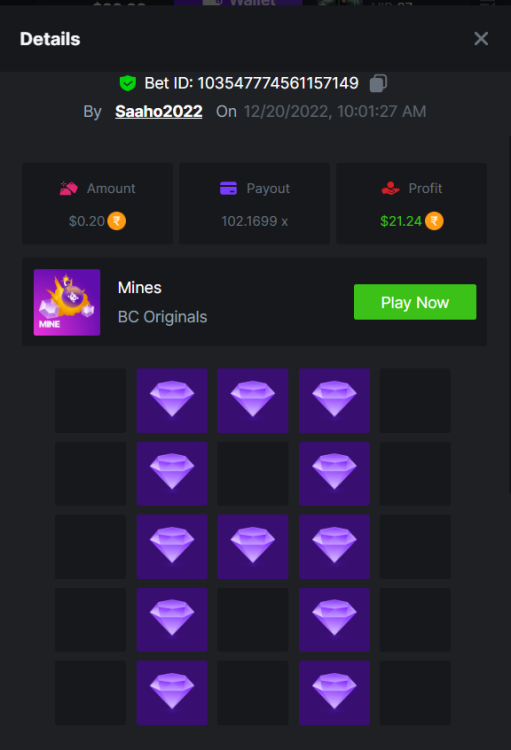Image resolution: width=511 pixels, height=750 pixels.
Task: Select the empty center tile in the second row
Action: pos(253,474)
